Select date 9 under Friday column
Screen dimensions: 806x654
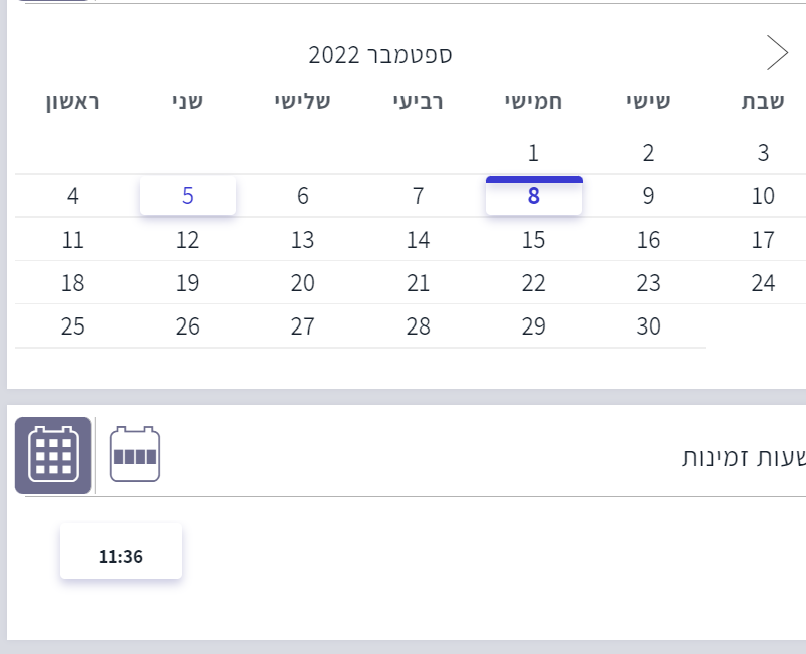click(x=649, y=196)
